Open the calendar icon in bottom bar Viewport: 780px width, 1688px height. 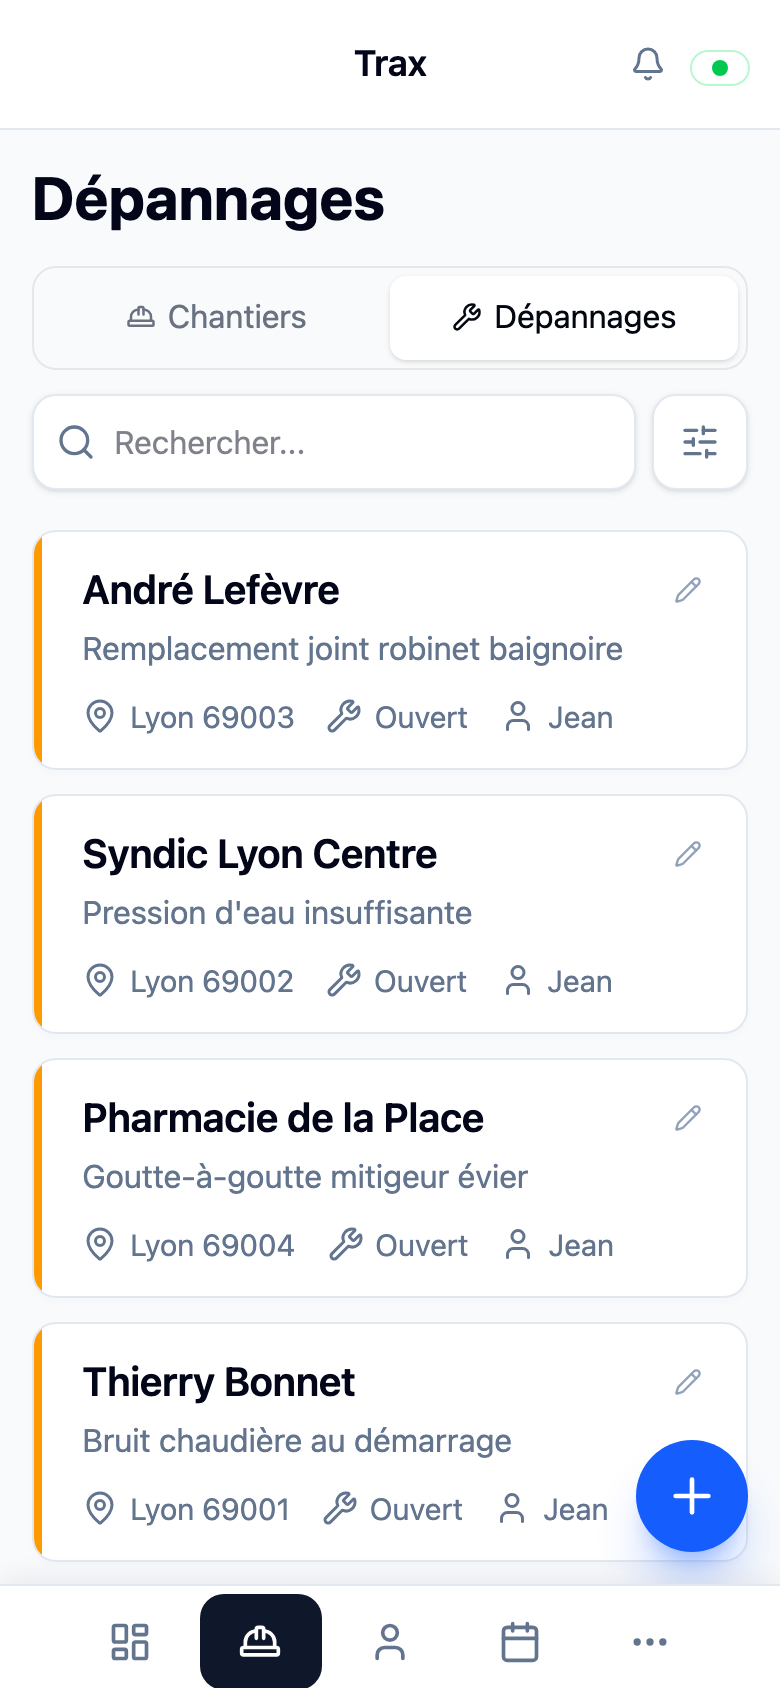520,1642
